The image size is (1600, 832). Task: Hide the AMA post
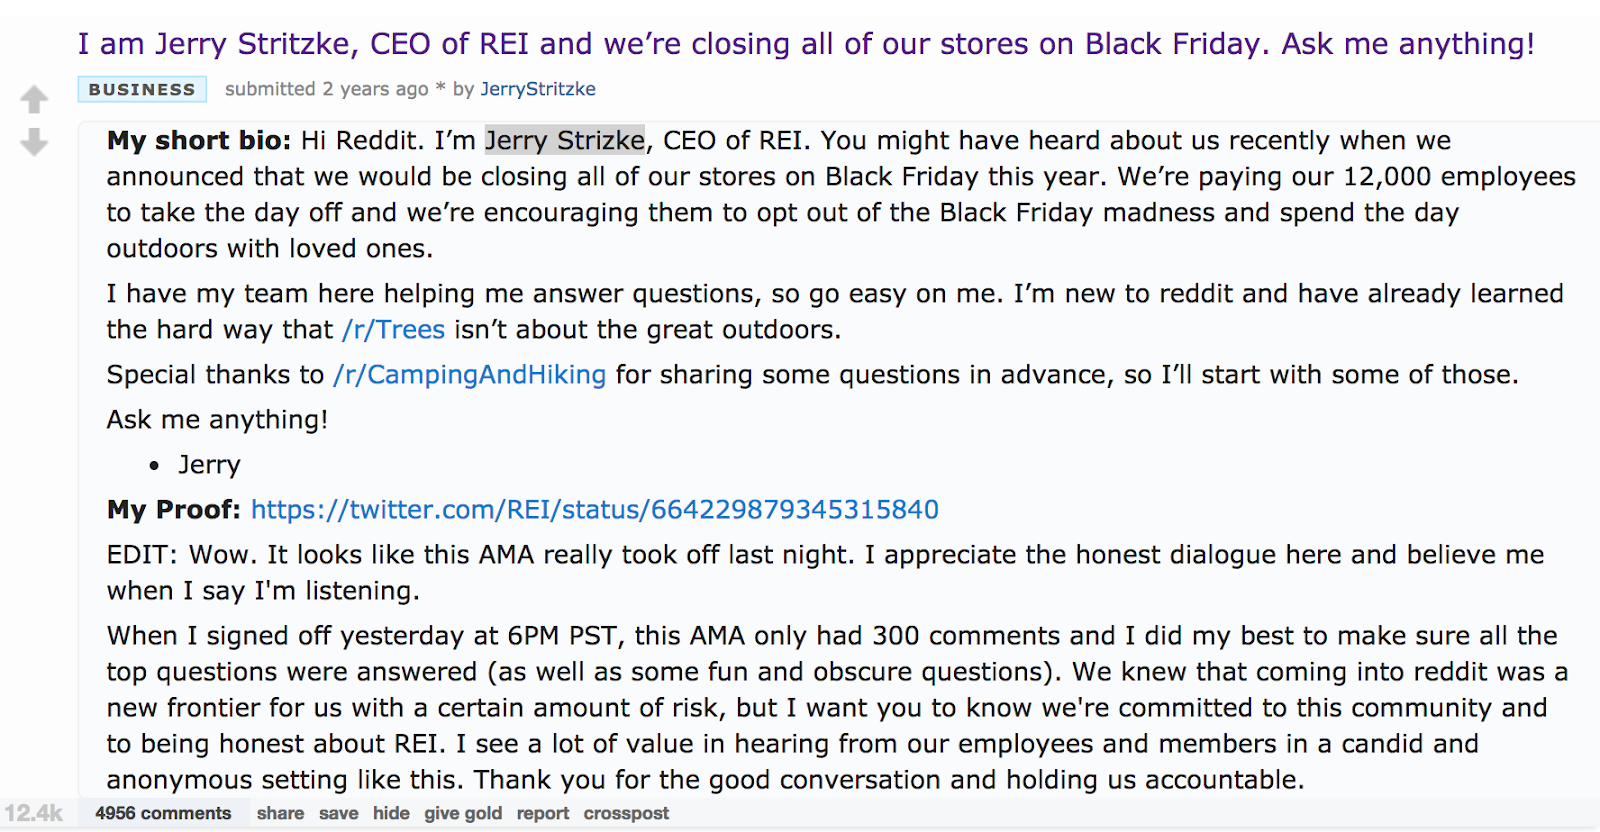(390, 813)
